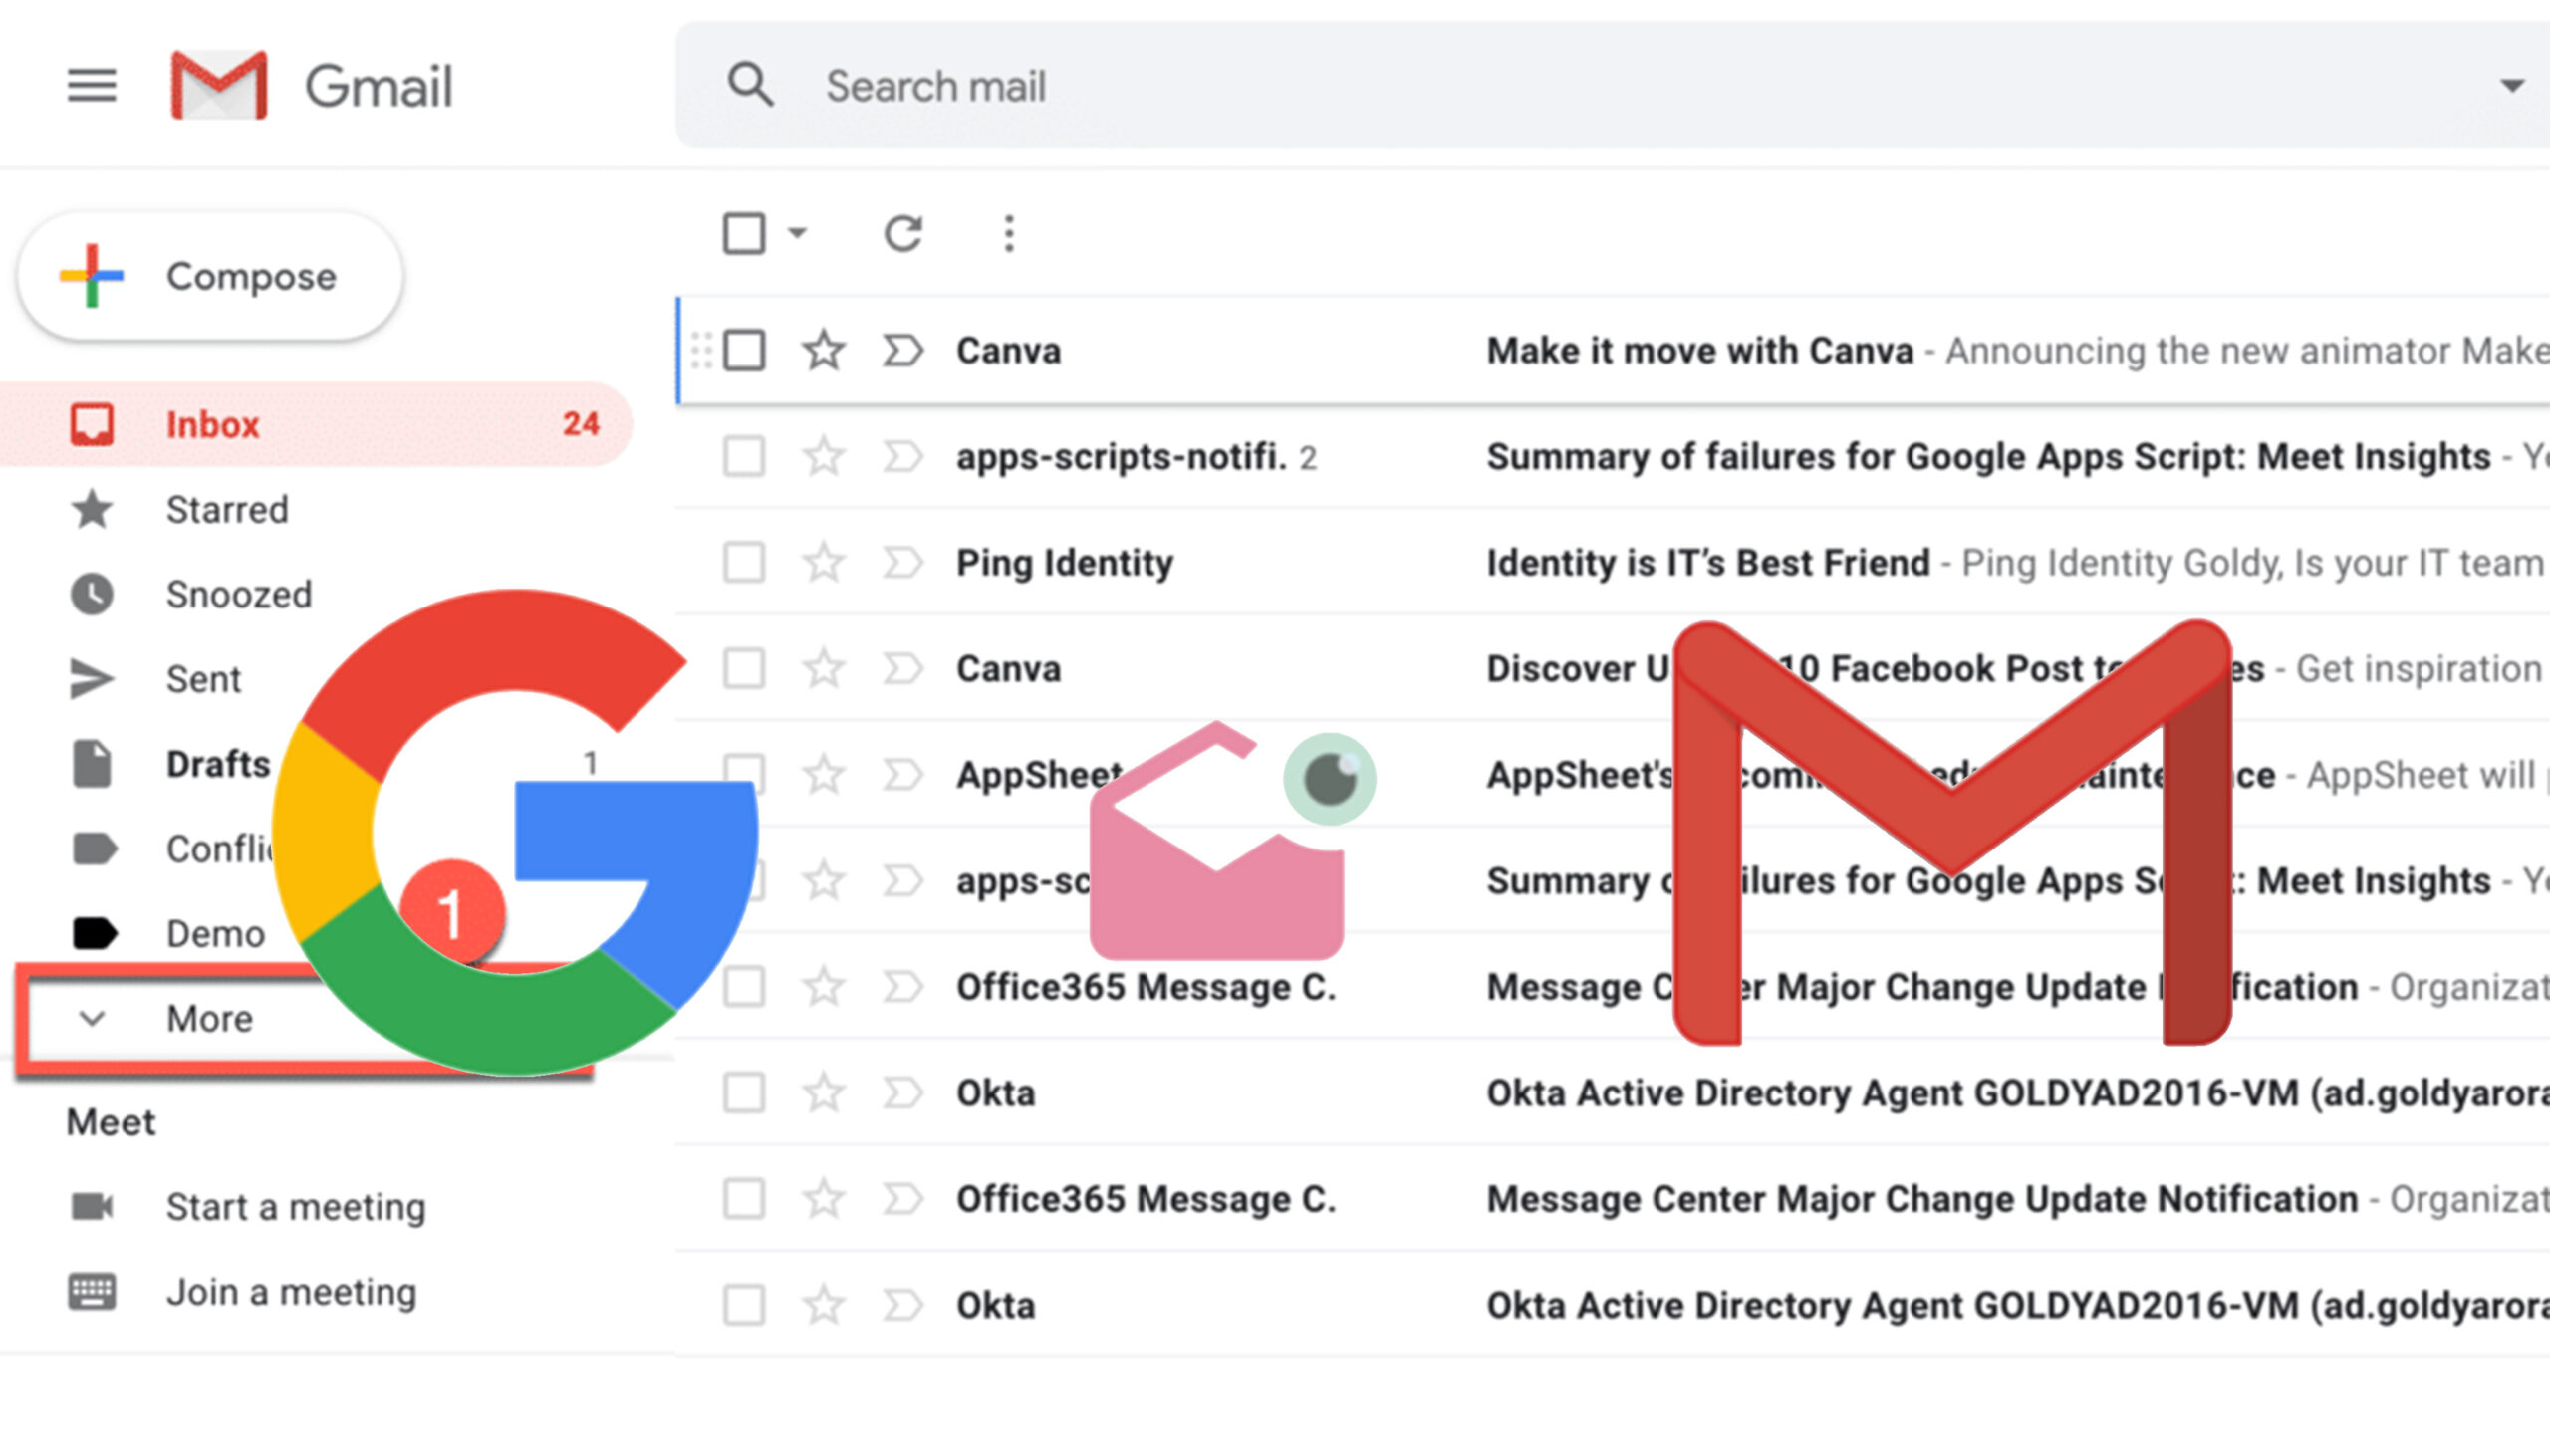Screen dimensions: 2550x1456
Task: Star the AppSheet email
Action: point(823,775)
